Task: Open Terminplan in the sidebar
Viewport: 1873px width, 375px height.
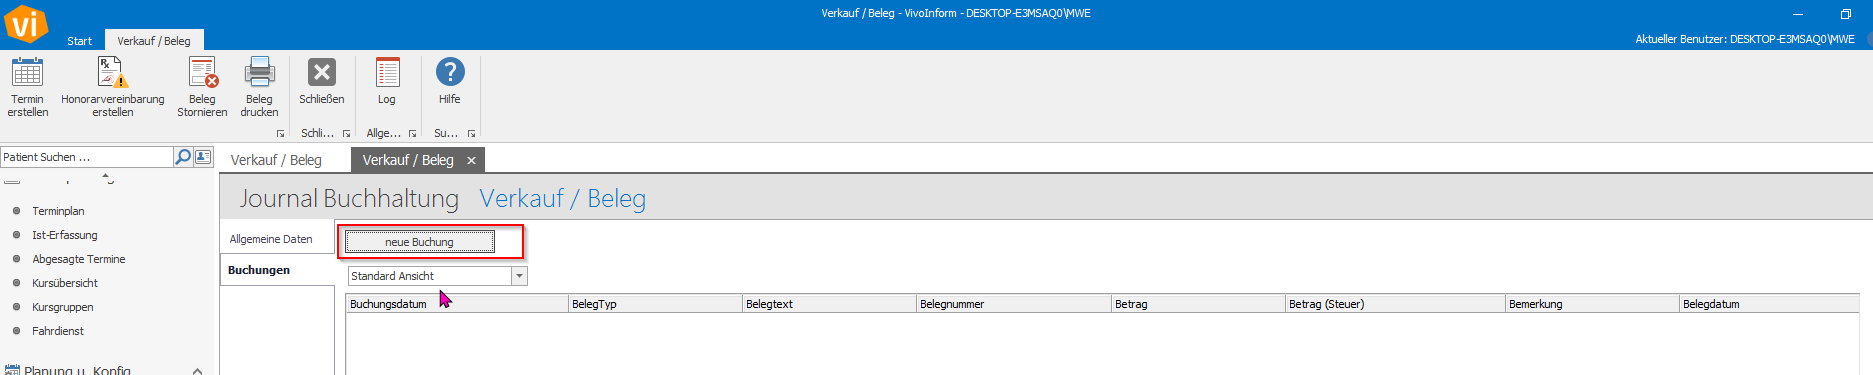Action: click(58, 211)
